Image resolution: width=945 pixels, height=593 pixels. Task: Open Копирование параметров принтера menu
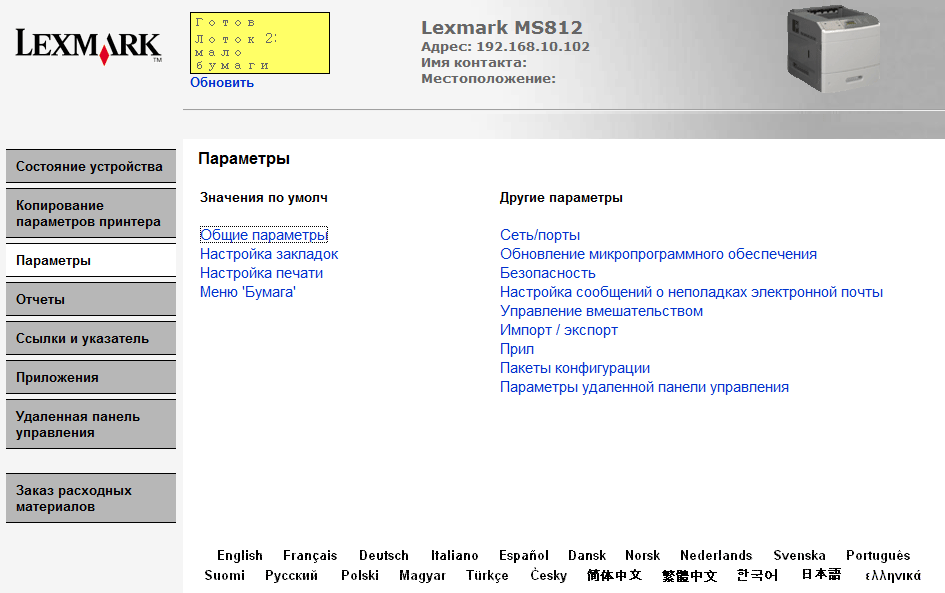pyautogui.click(x=91, y=213)
